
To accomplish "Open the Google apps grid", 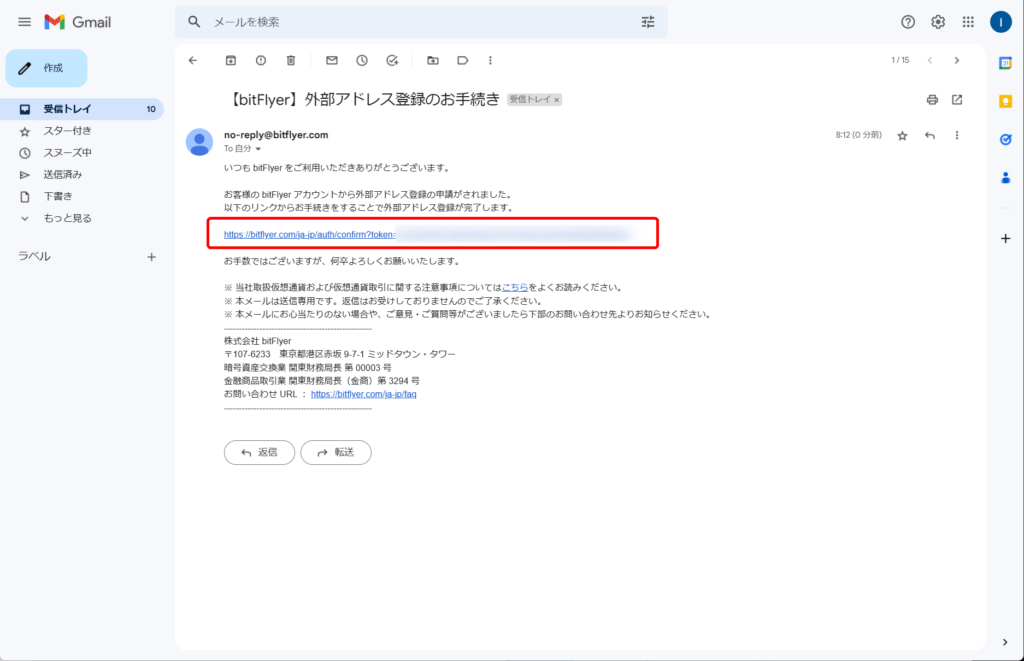I will pos(968,22).
